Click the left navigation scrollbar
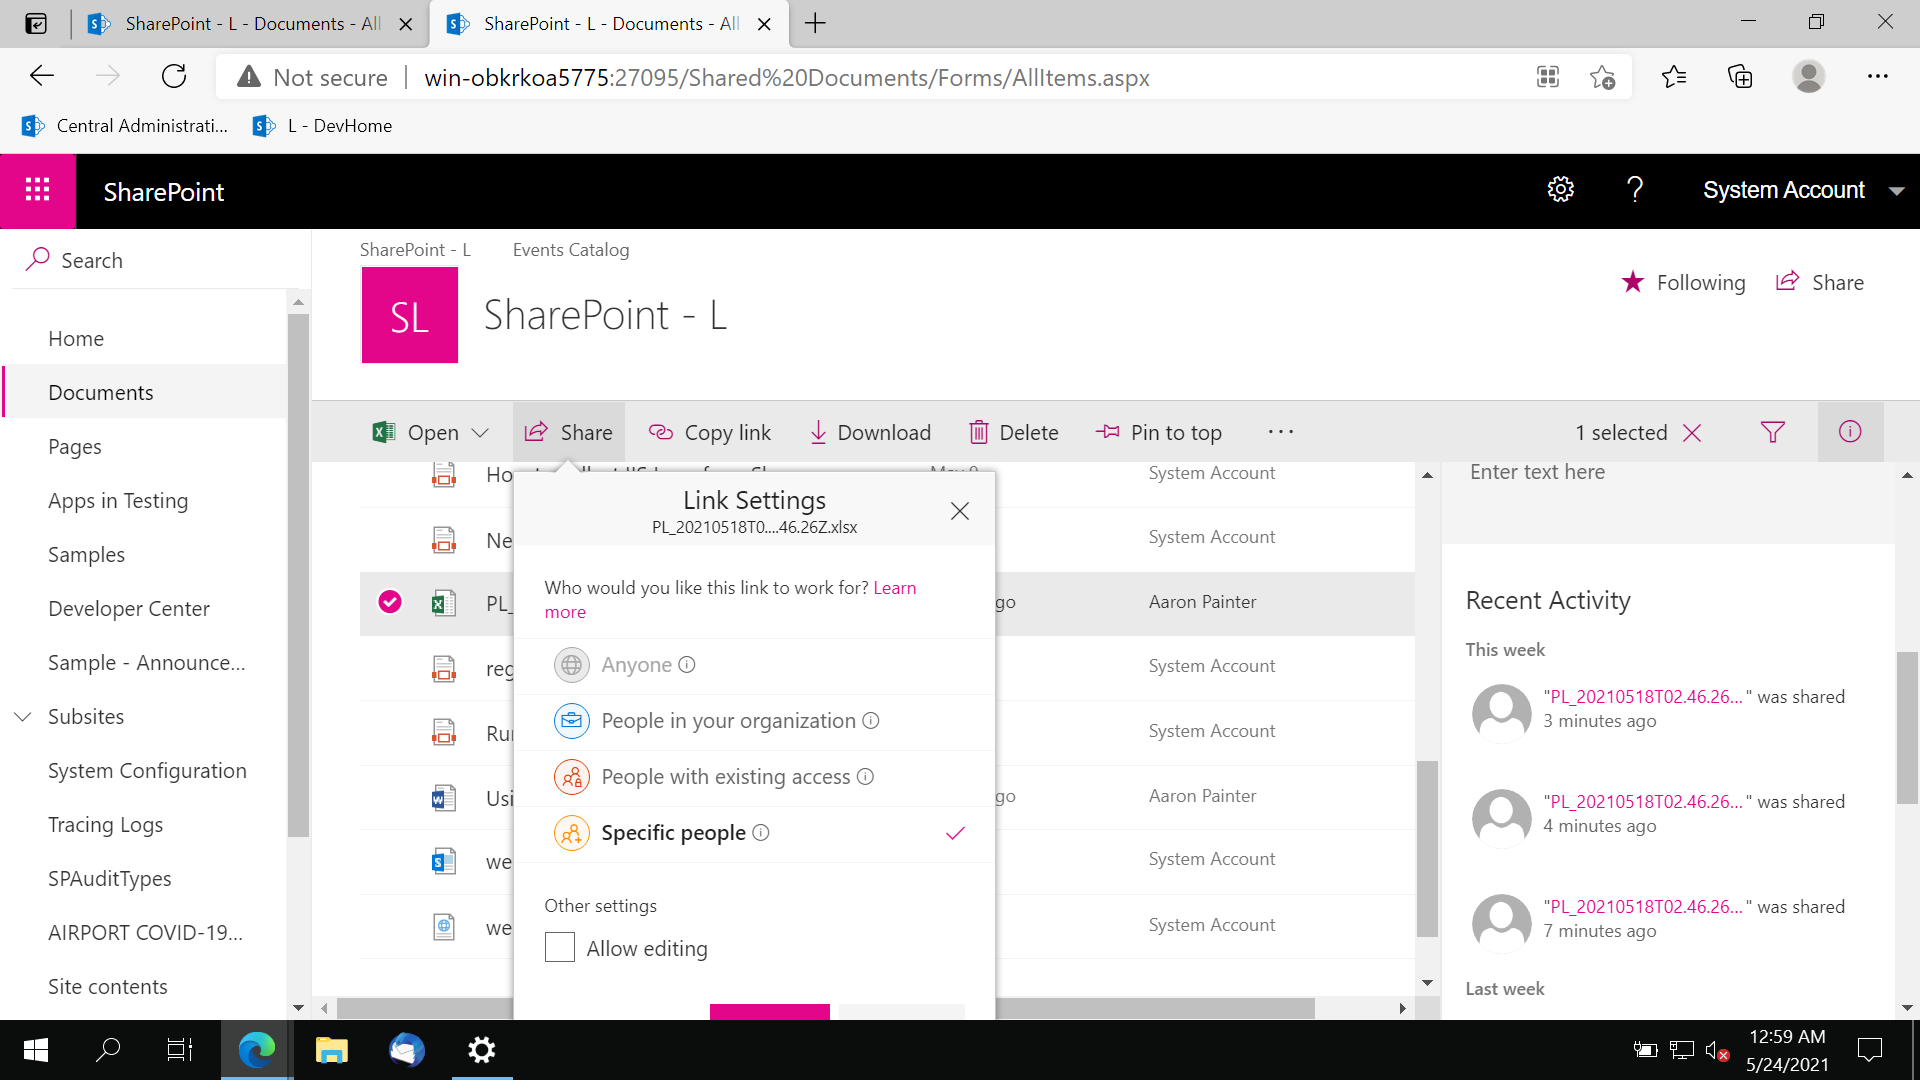Viewport: 1920px width, 1080px height. [x=298, y=575]
